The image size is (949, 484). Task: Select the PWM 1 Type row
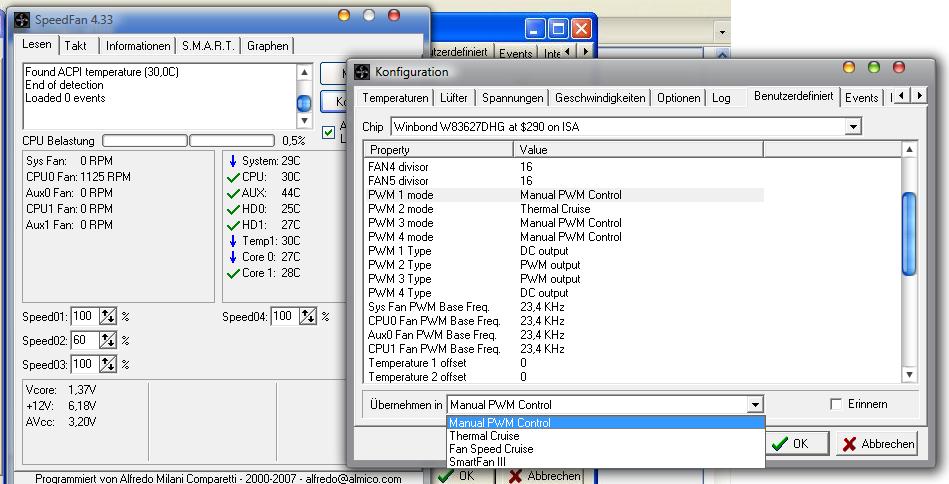(x=564, y=250)
